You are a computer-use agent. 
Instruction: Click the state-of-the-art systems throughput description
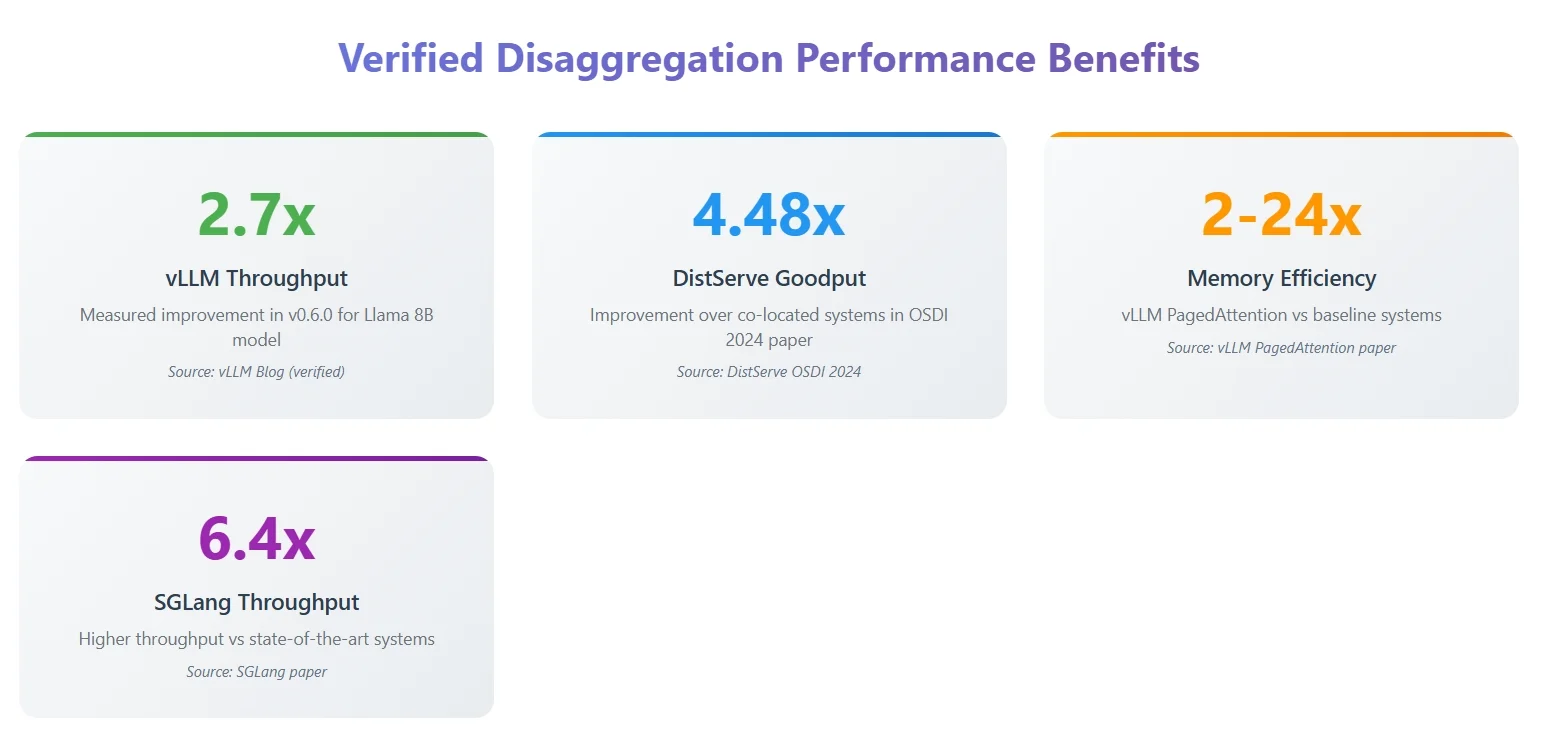pyautogui.click(x=257, y=639)
